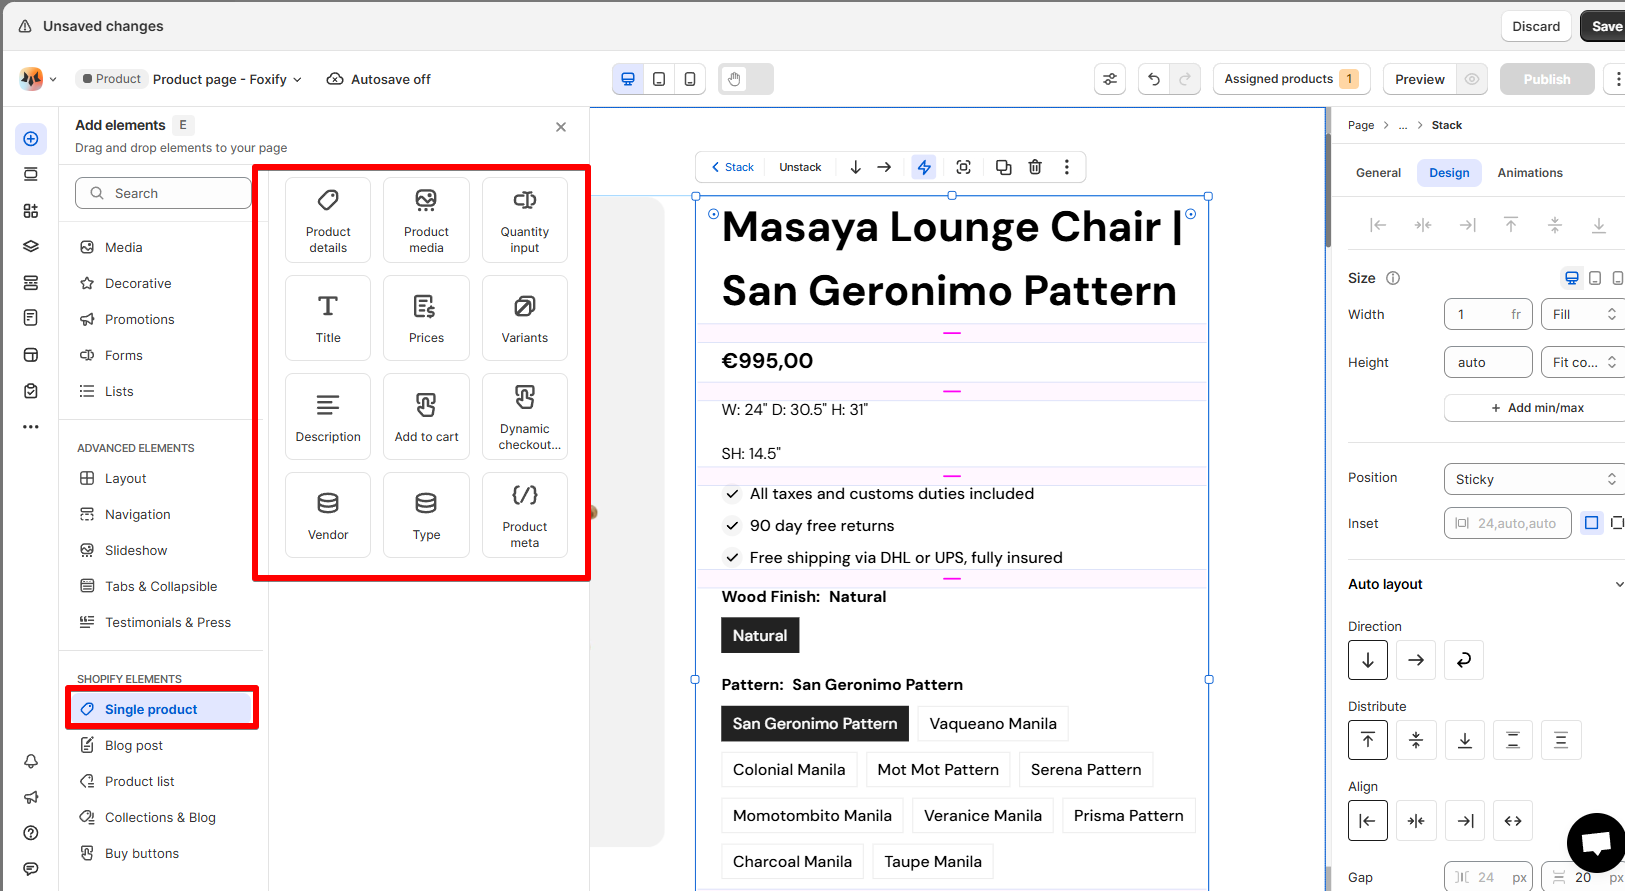
Task: Click the Unstack button
Action: (x=800, y=167)
